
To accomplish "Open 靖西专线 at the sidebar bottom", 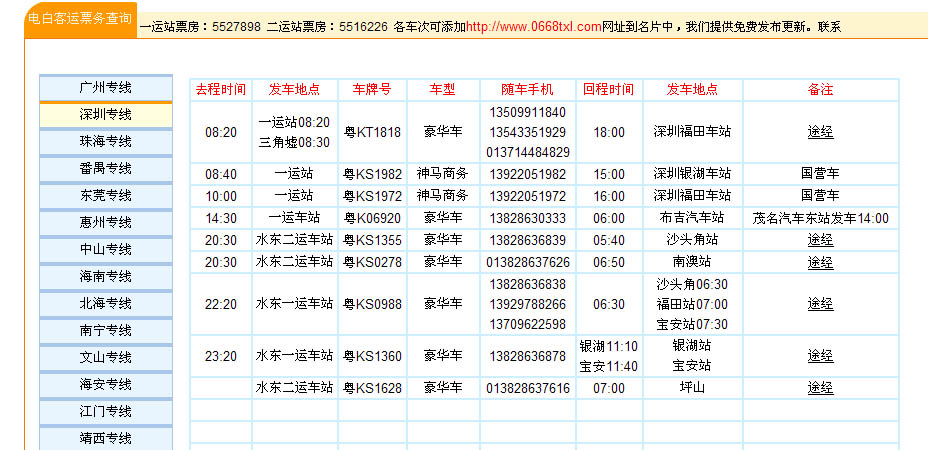I will [x=106, y=438].
